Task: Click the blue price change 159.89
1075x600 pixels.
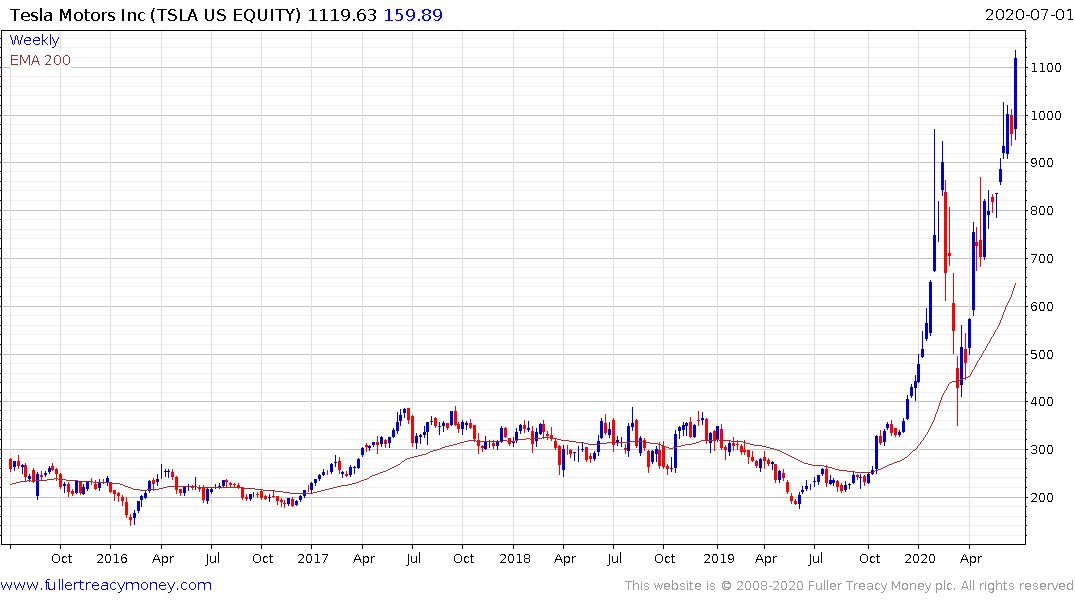Action: tap(413, 15)
